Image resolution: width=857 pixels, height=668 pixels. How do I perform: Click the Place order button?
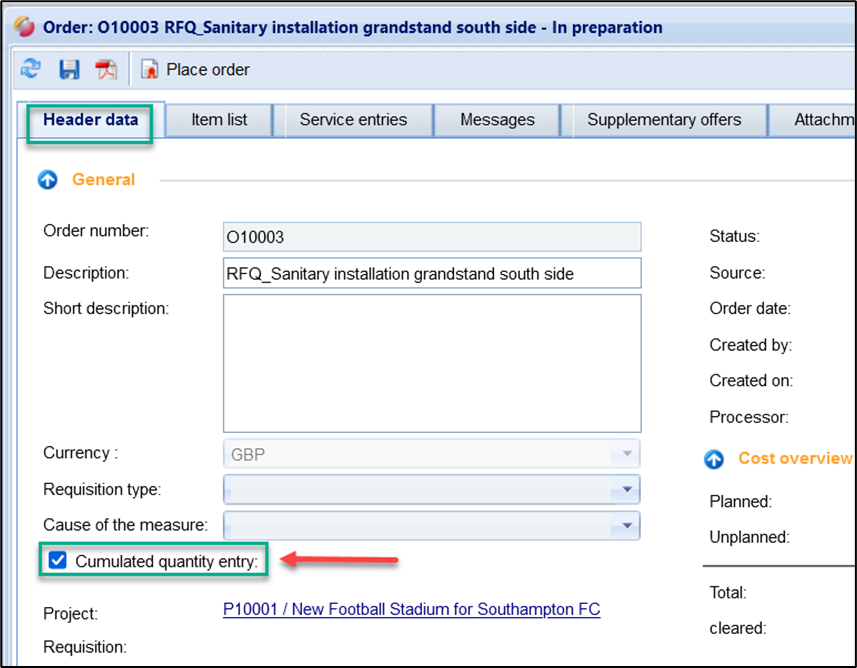(x=196, y=70)
